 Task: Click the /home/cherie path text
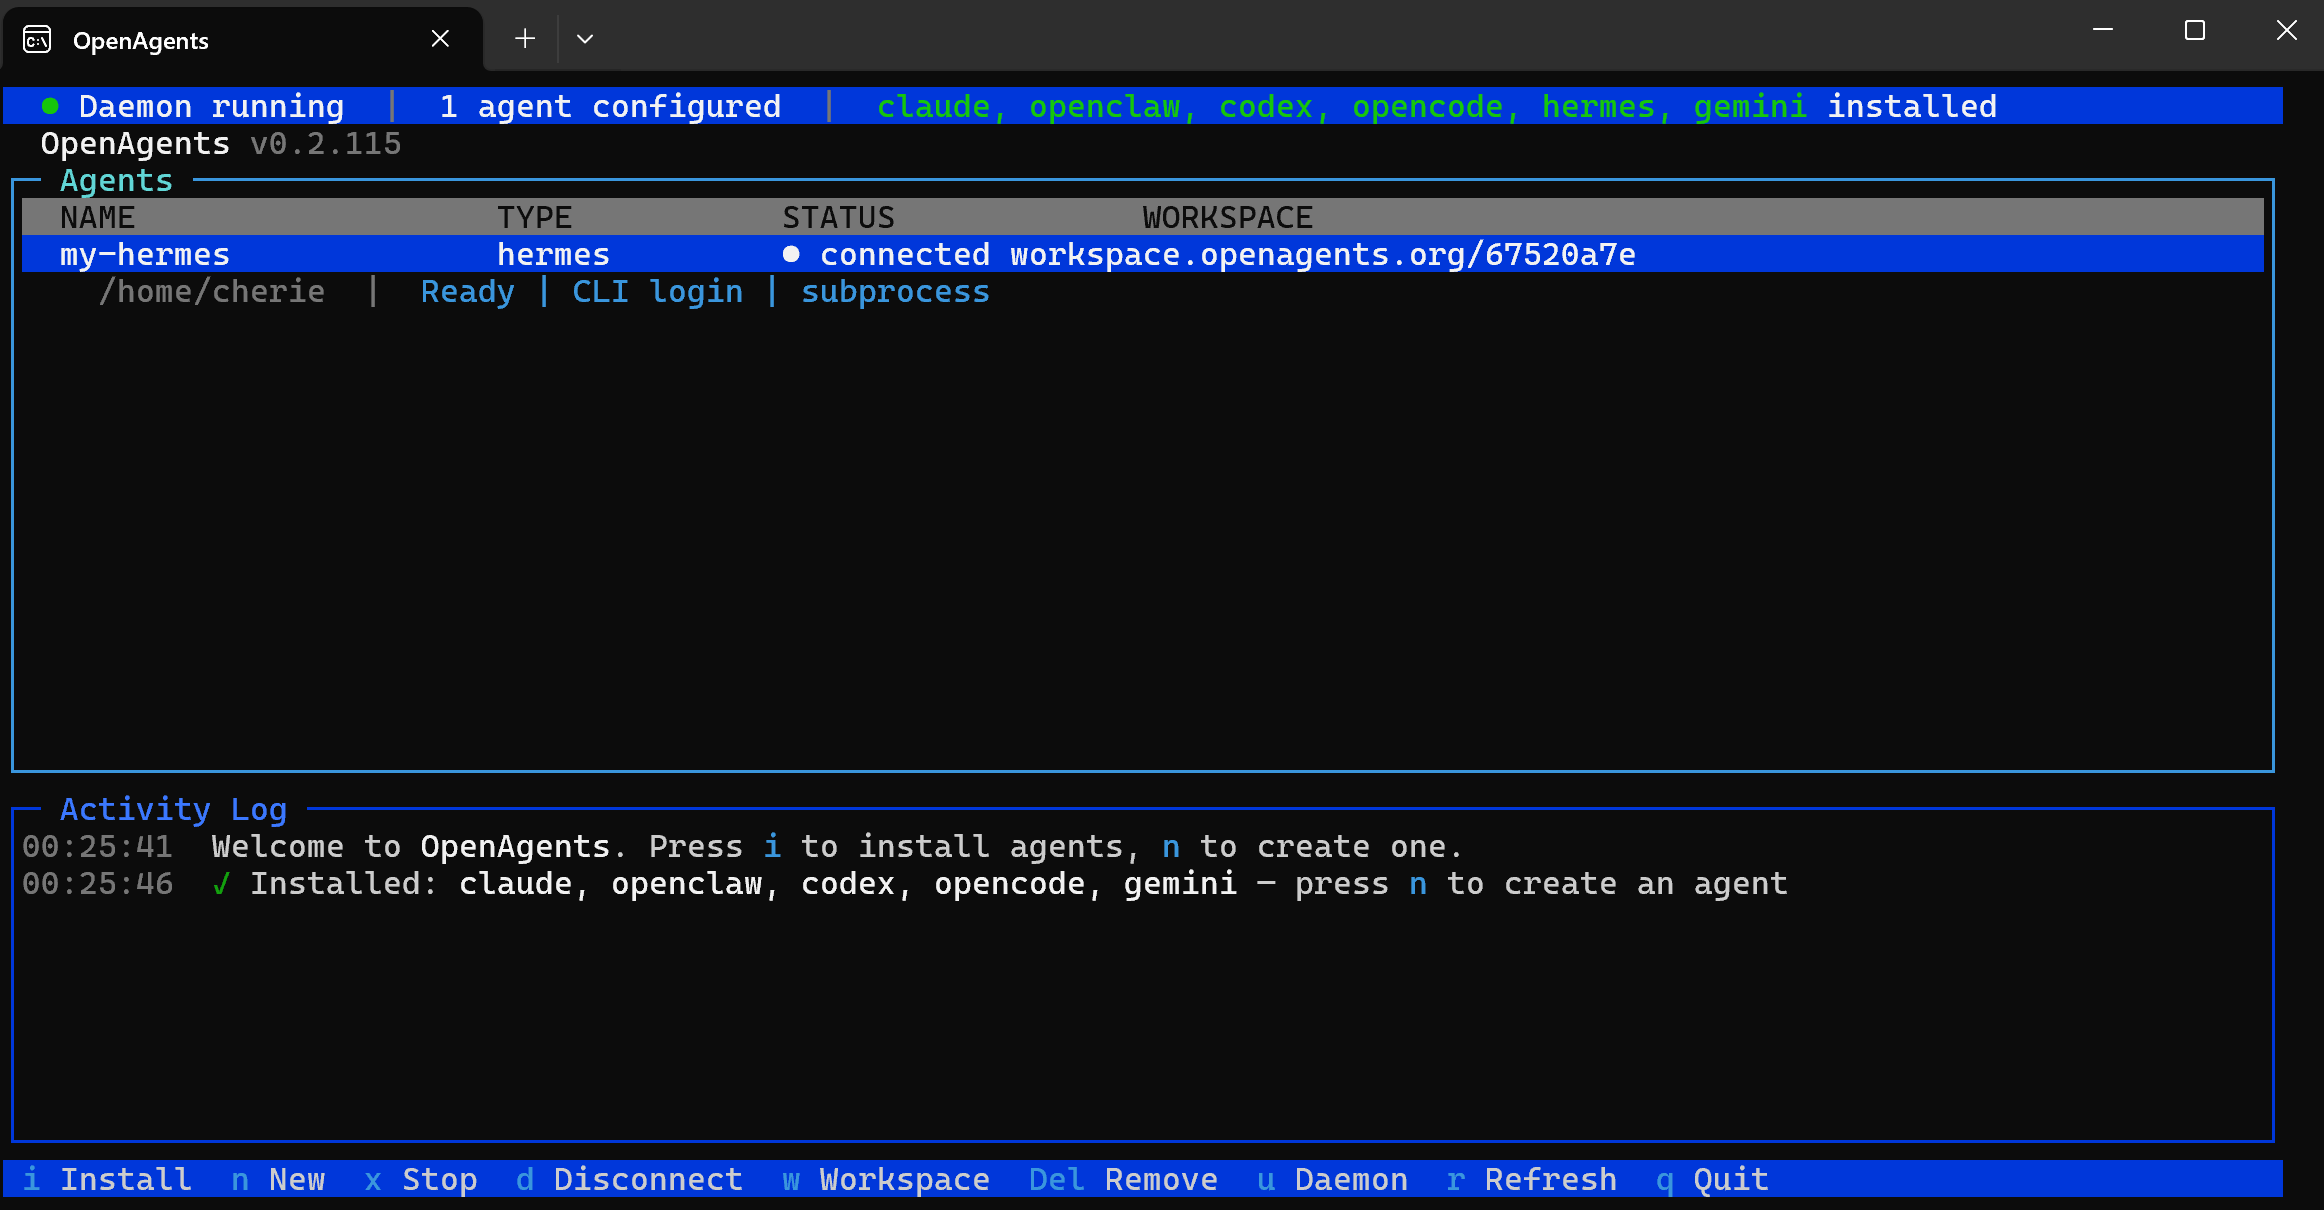211,292
